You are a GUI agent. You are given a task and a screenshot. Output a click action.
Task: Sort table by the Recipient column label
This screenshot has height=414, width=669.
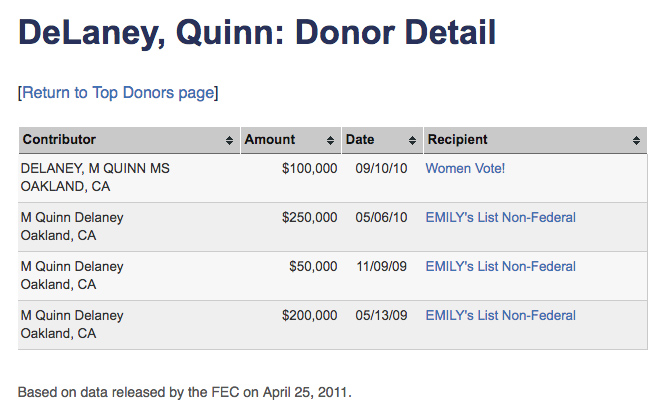(x=457, y=140)
